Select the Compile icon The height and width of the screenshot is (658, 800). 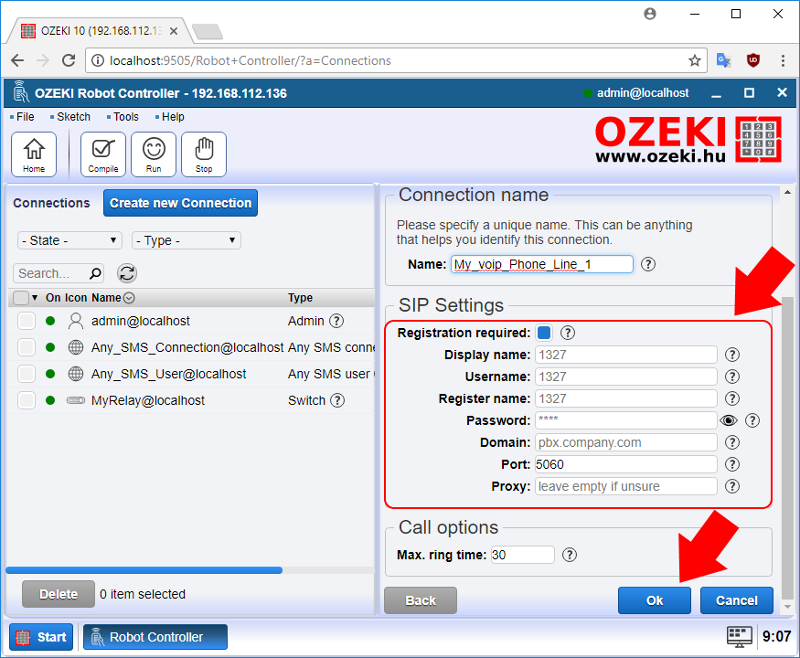(x=103, y=152)
